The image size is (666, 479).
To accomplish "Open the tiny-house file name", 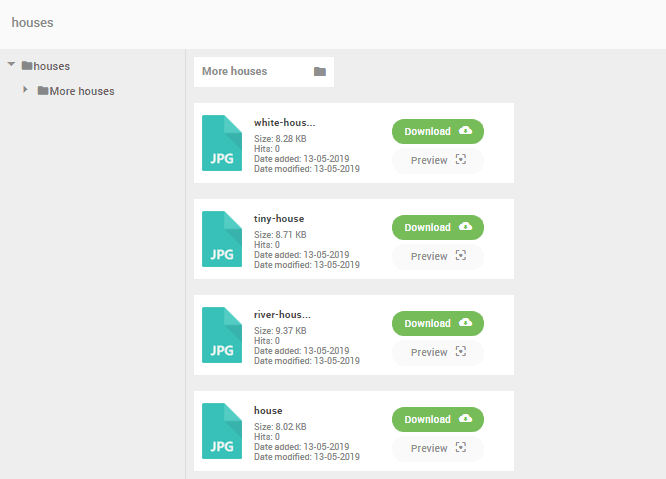I will pos(279,218).
